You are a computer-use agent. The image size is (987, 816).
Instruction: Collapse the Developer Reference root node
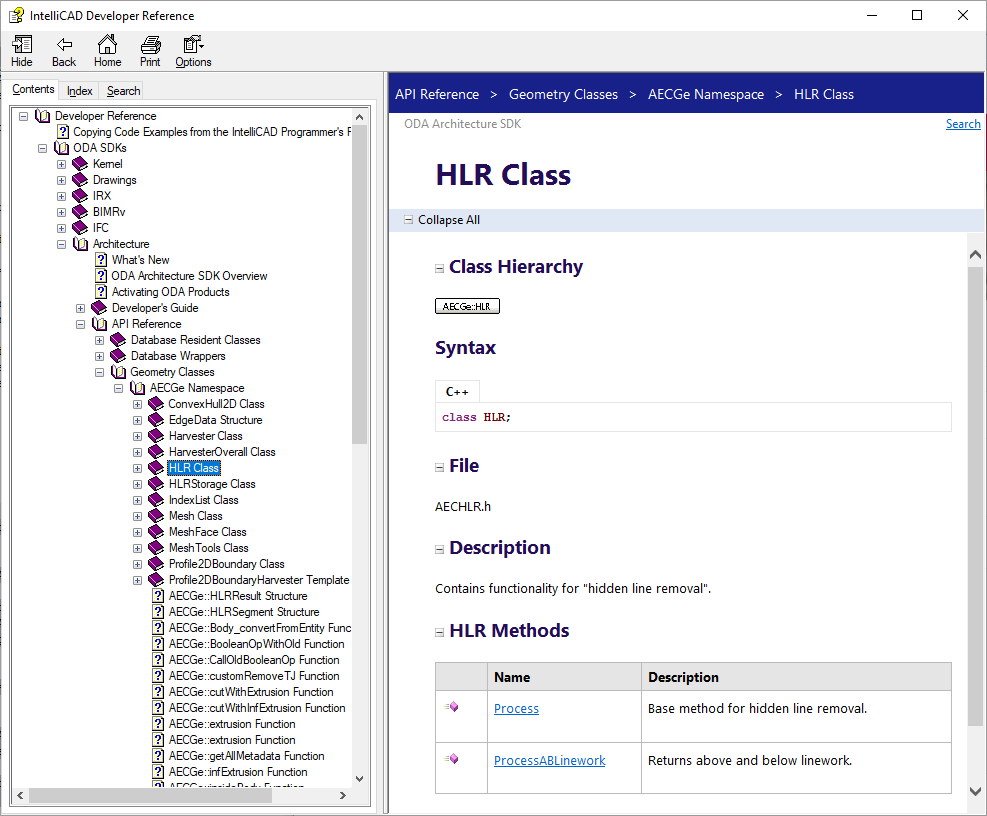(x=23, y=116)
